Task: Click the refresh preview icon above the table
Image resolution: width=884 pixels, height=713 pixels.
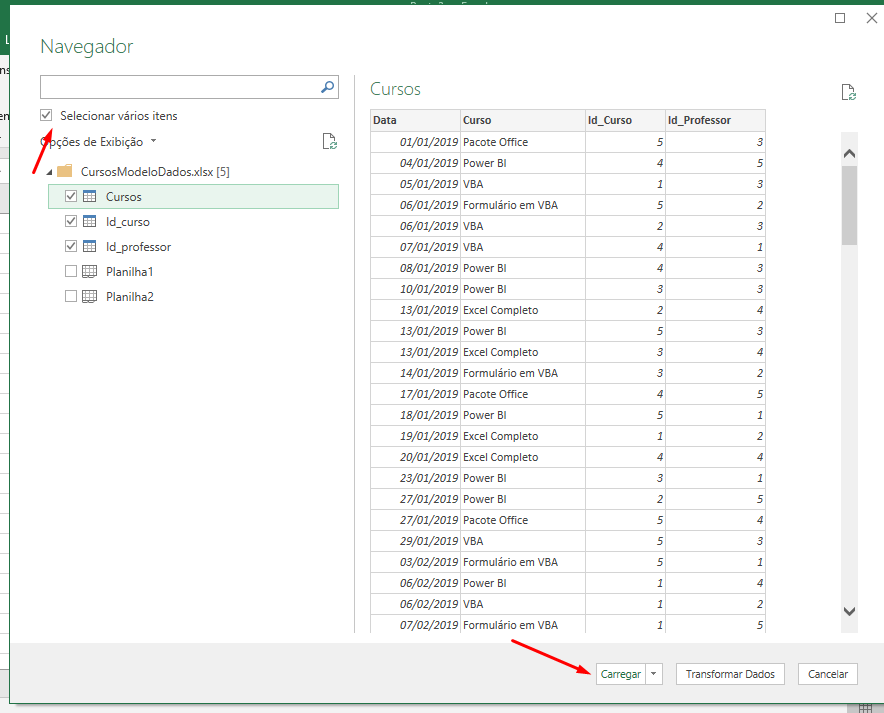Action: click(x=848, y=92)
